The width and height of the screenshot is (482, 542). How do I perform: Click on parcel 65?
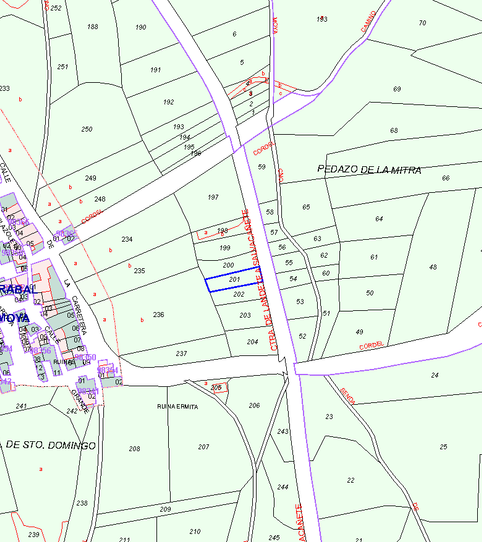[x=306, y=207]
